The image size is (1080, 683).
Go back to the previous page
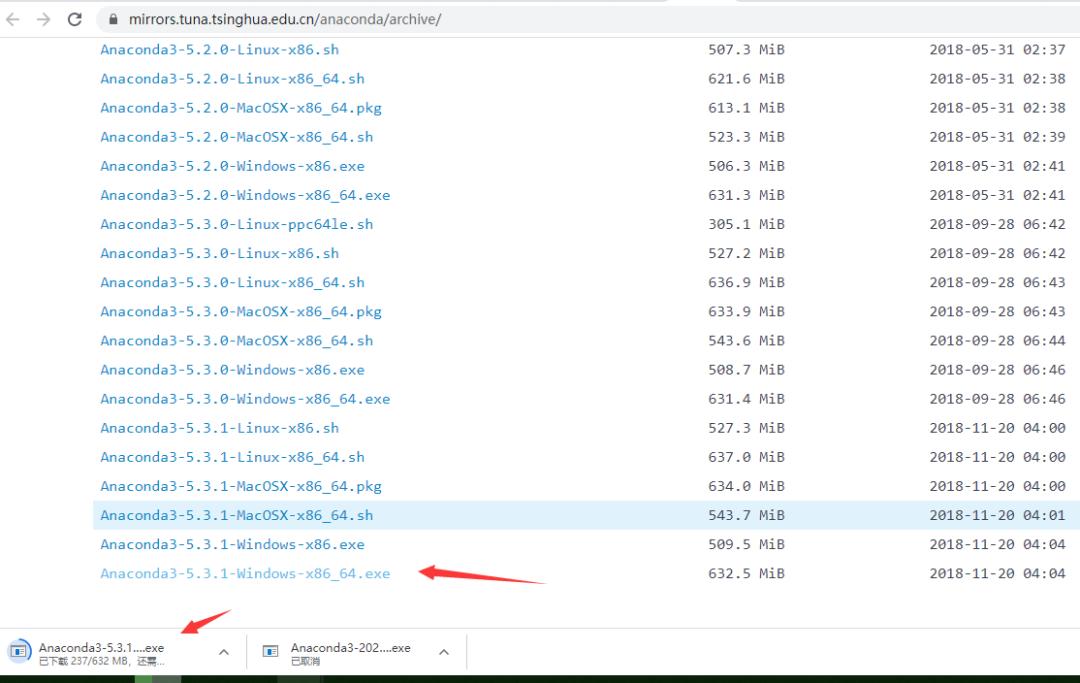click(12, 19)
